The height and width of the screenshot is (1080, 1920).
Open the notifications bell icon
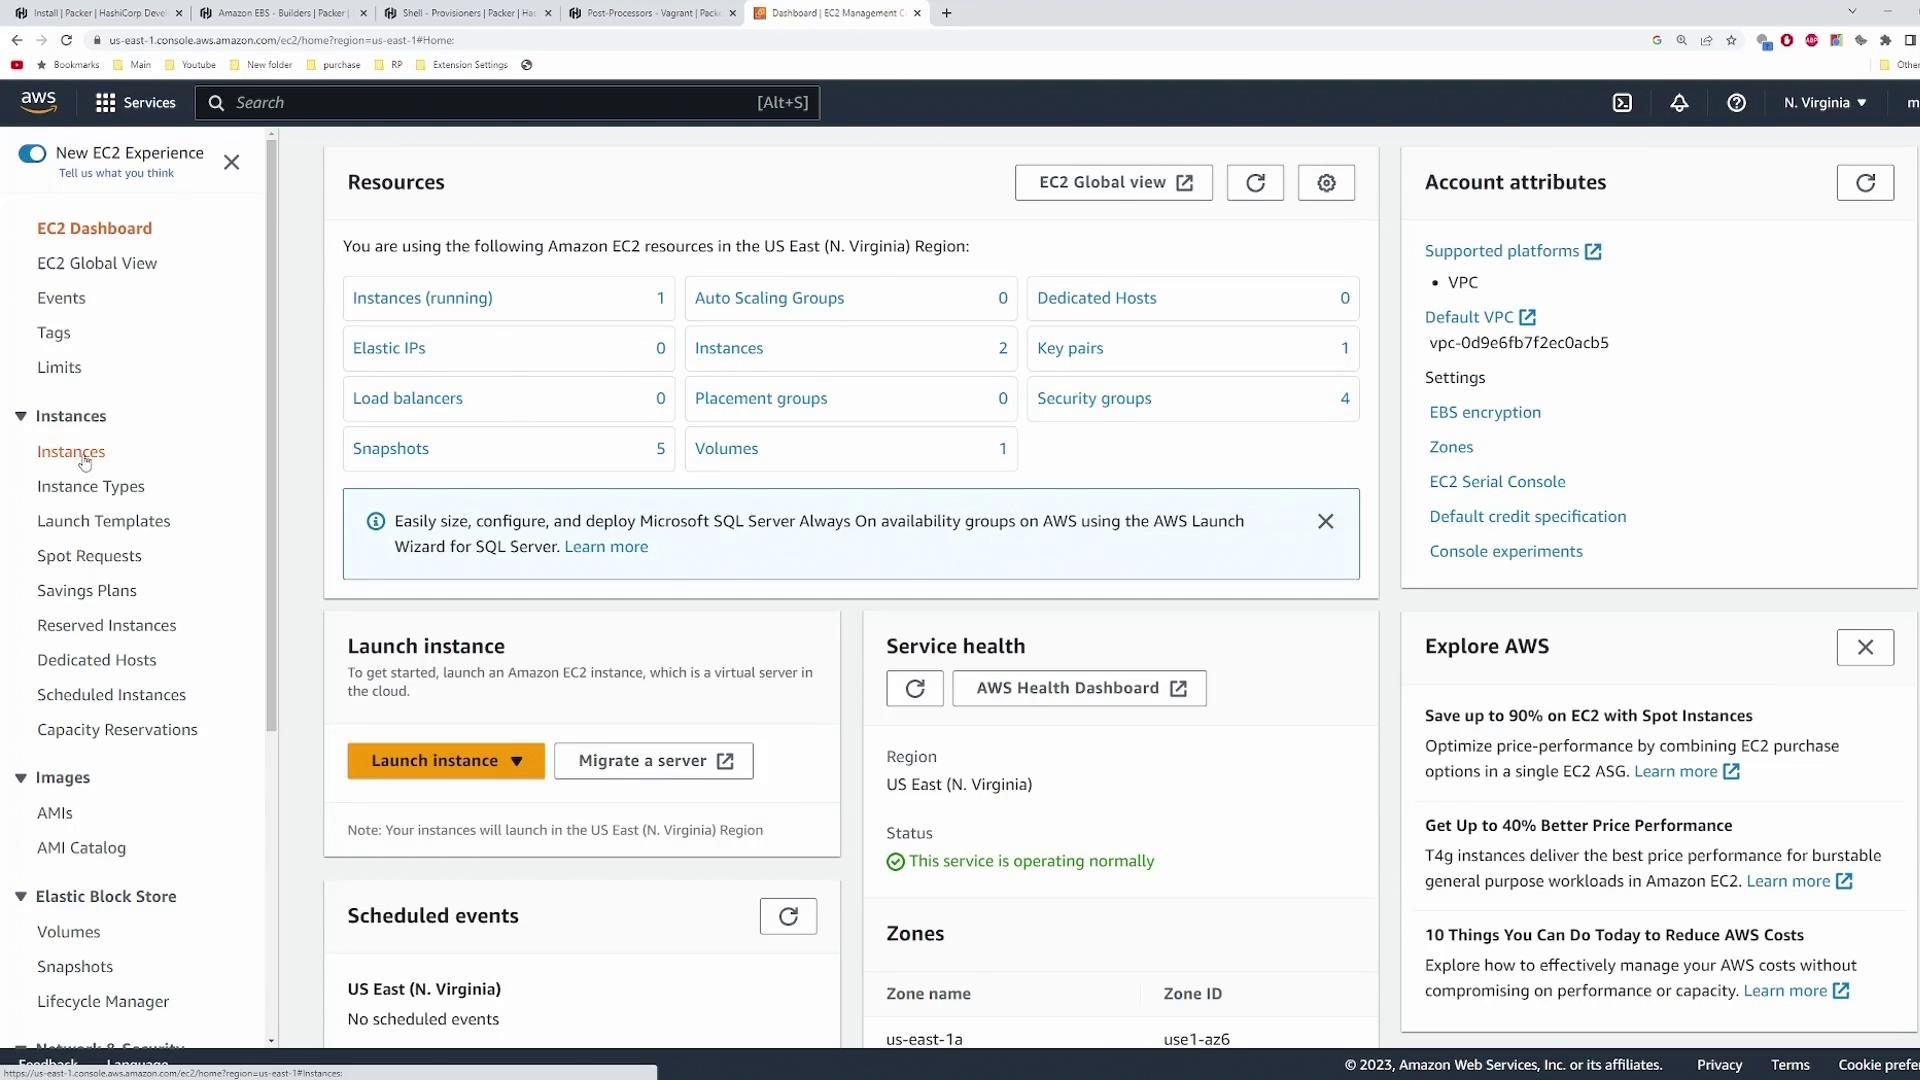pyautogui.click(x=1679, y=103)
